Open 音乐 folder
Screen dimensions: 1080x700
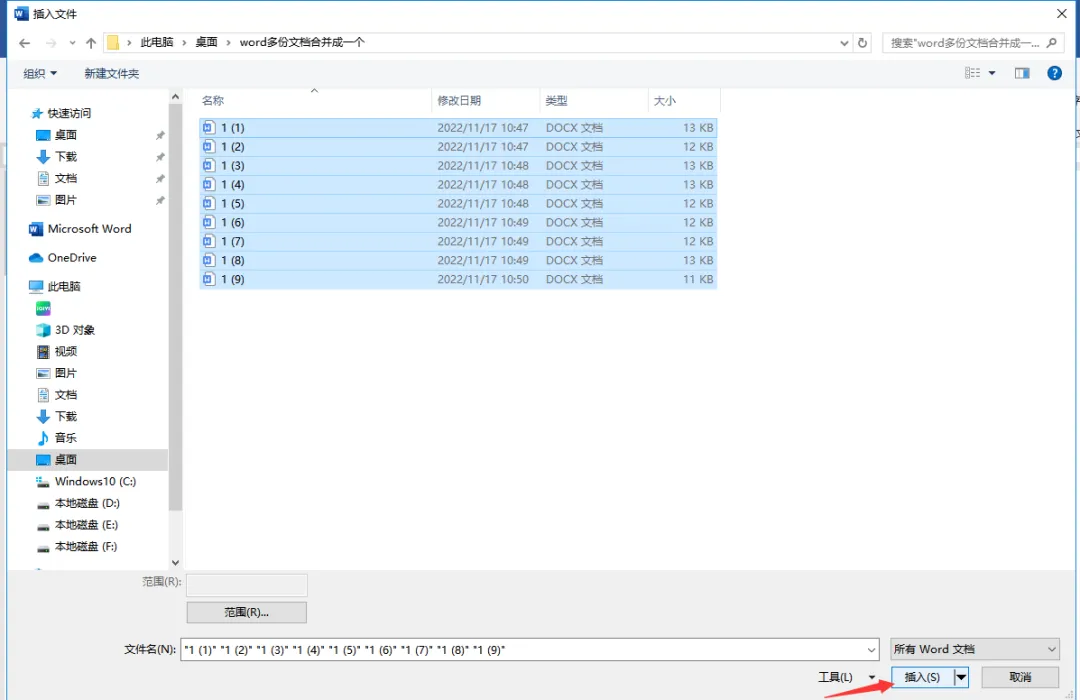click(65, 438)
